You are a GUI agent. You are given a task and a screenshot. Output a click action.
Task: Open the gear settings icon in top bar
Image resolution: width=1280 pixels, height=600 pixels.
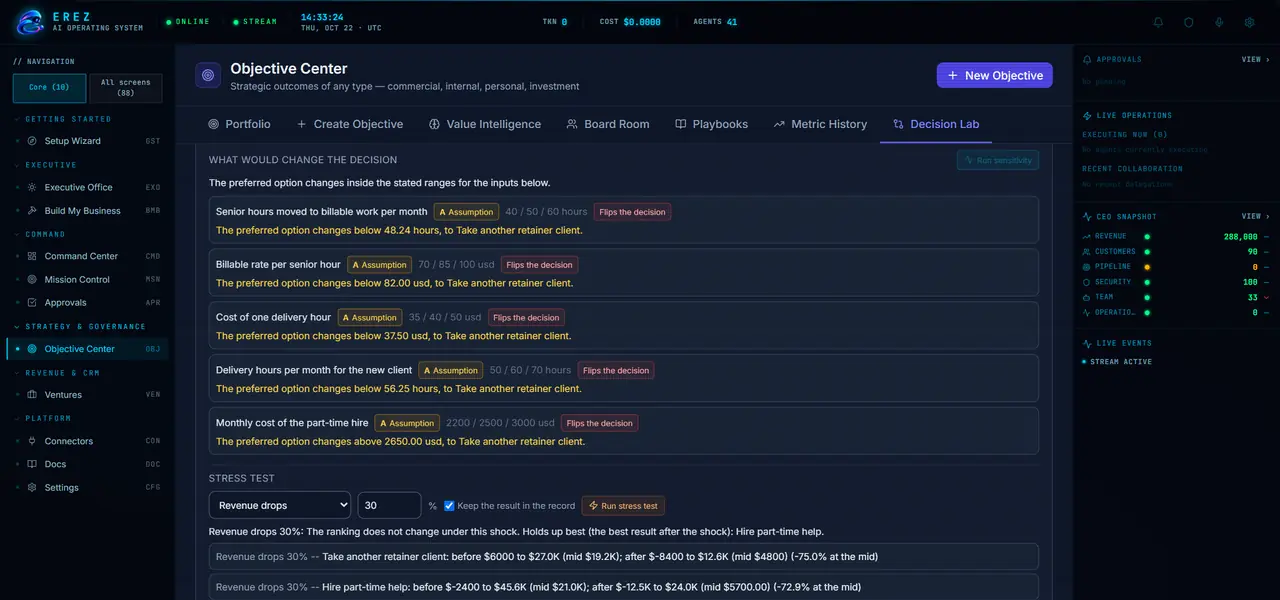1249,22
